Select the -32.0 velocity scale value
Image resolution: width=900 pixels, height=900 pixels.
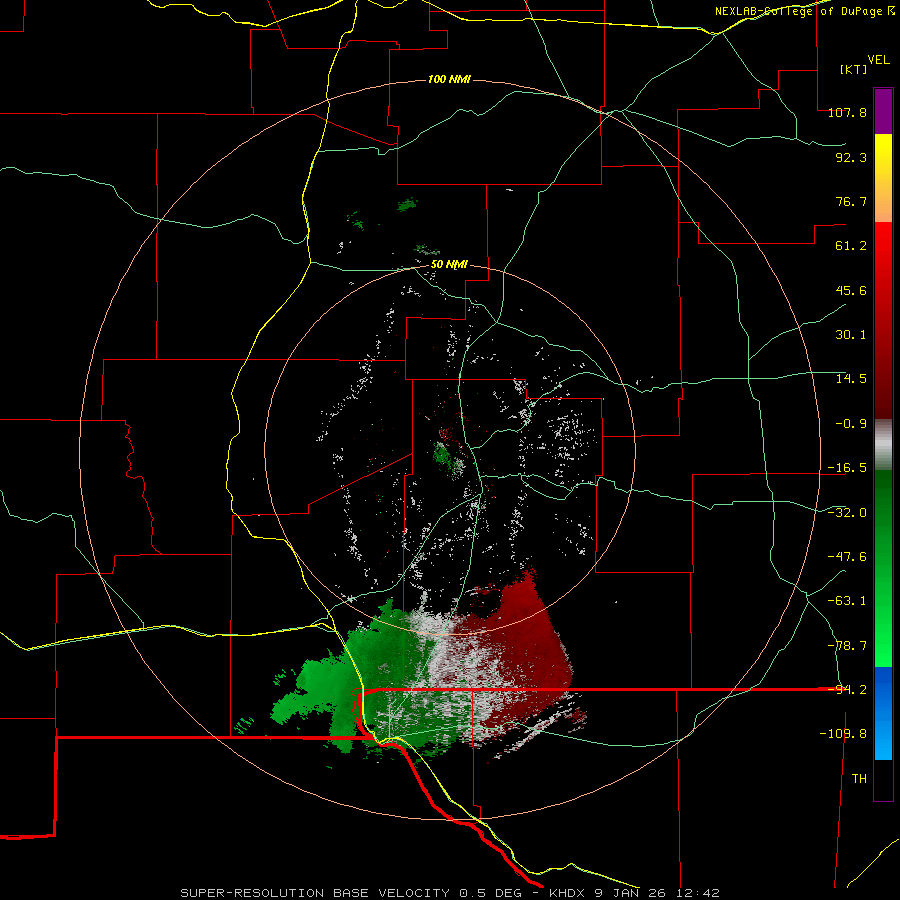click(x=847, y=513)
